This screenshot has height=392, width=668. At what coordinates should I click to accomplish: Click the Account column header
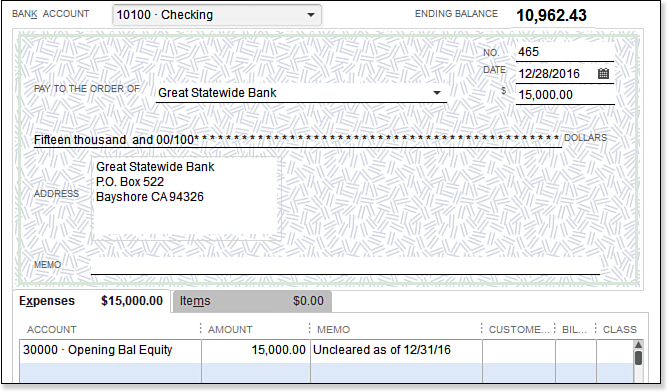click(x=52, y=330)
